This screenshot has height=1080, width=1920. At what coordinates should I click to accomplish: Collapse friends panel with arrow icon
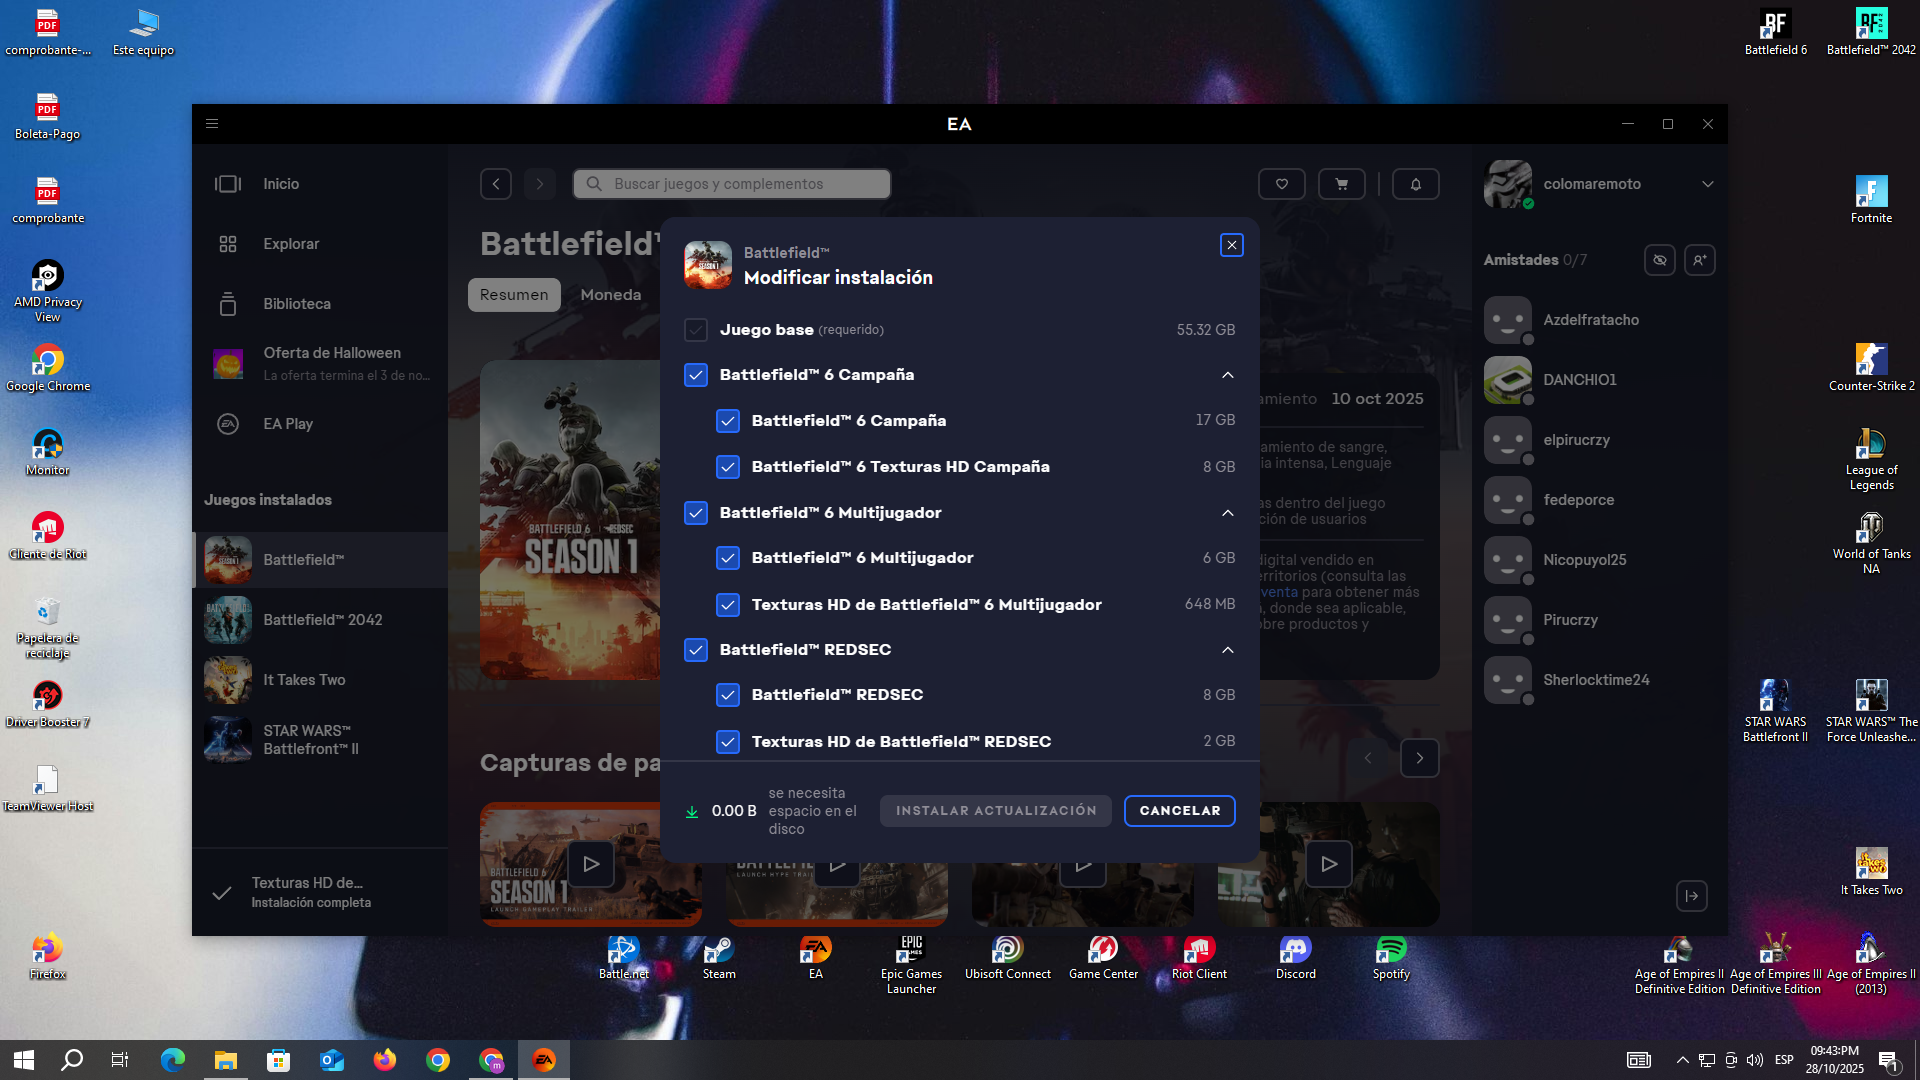coord(1691,896)
